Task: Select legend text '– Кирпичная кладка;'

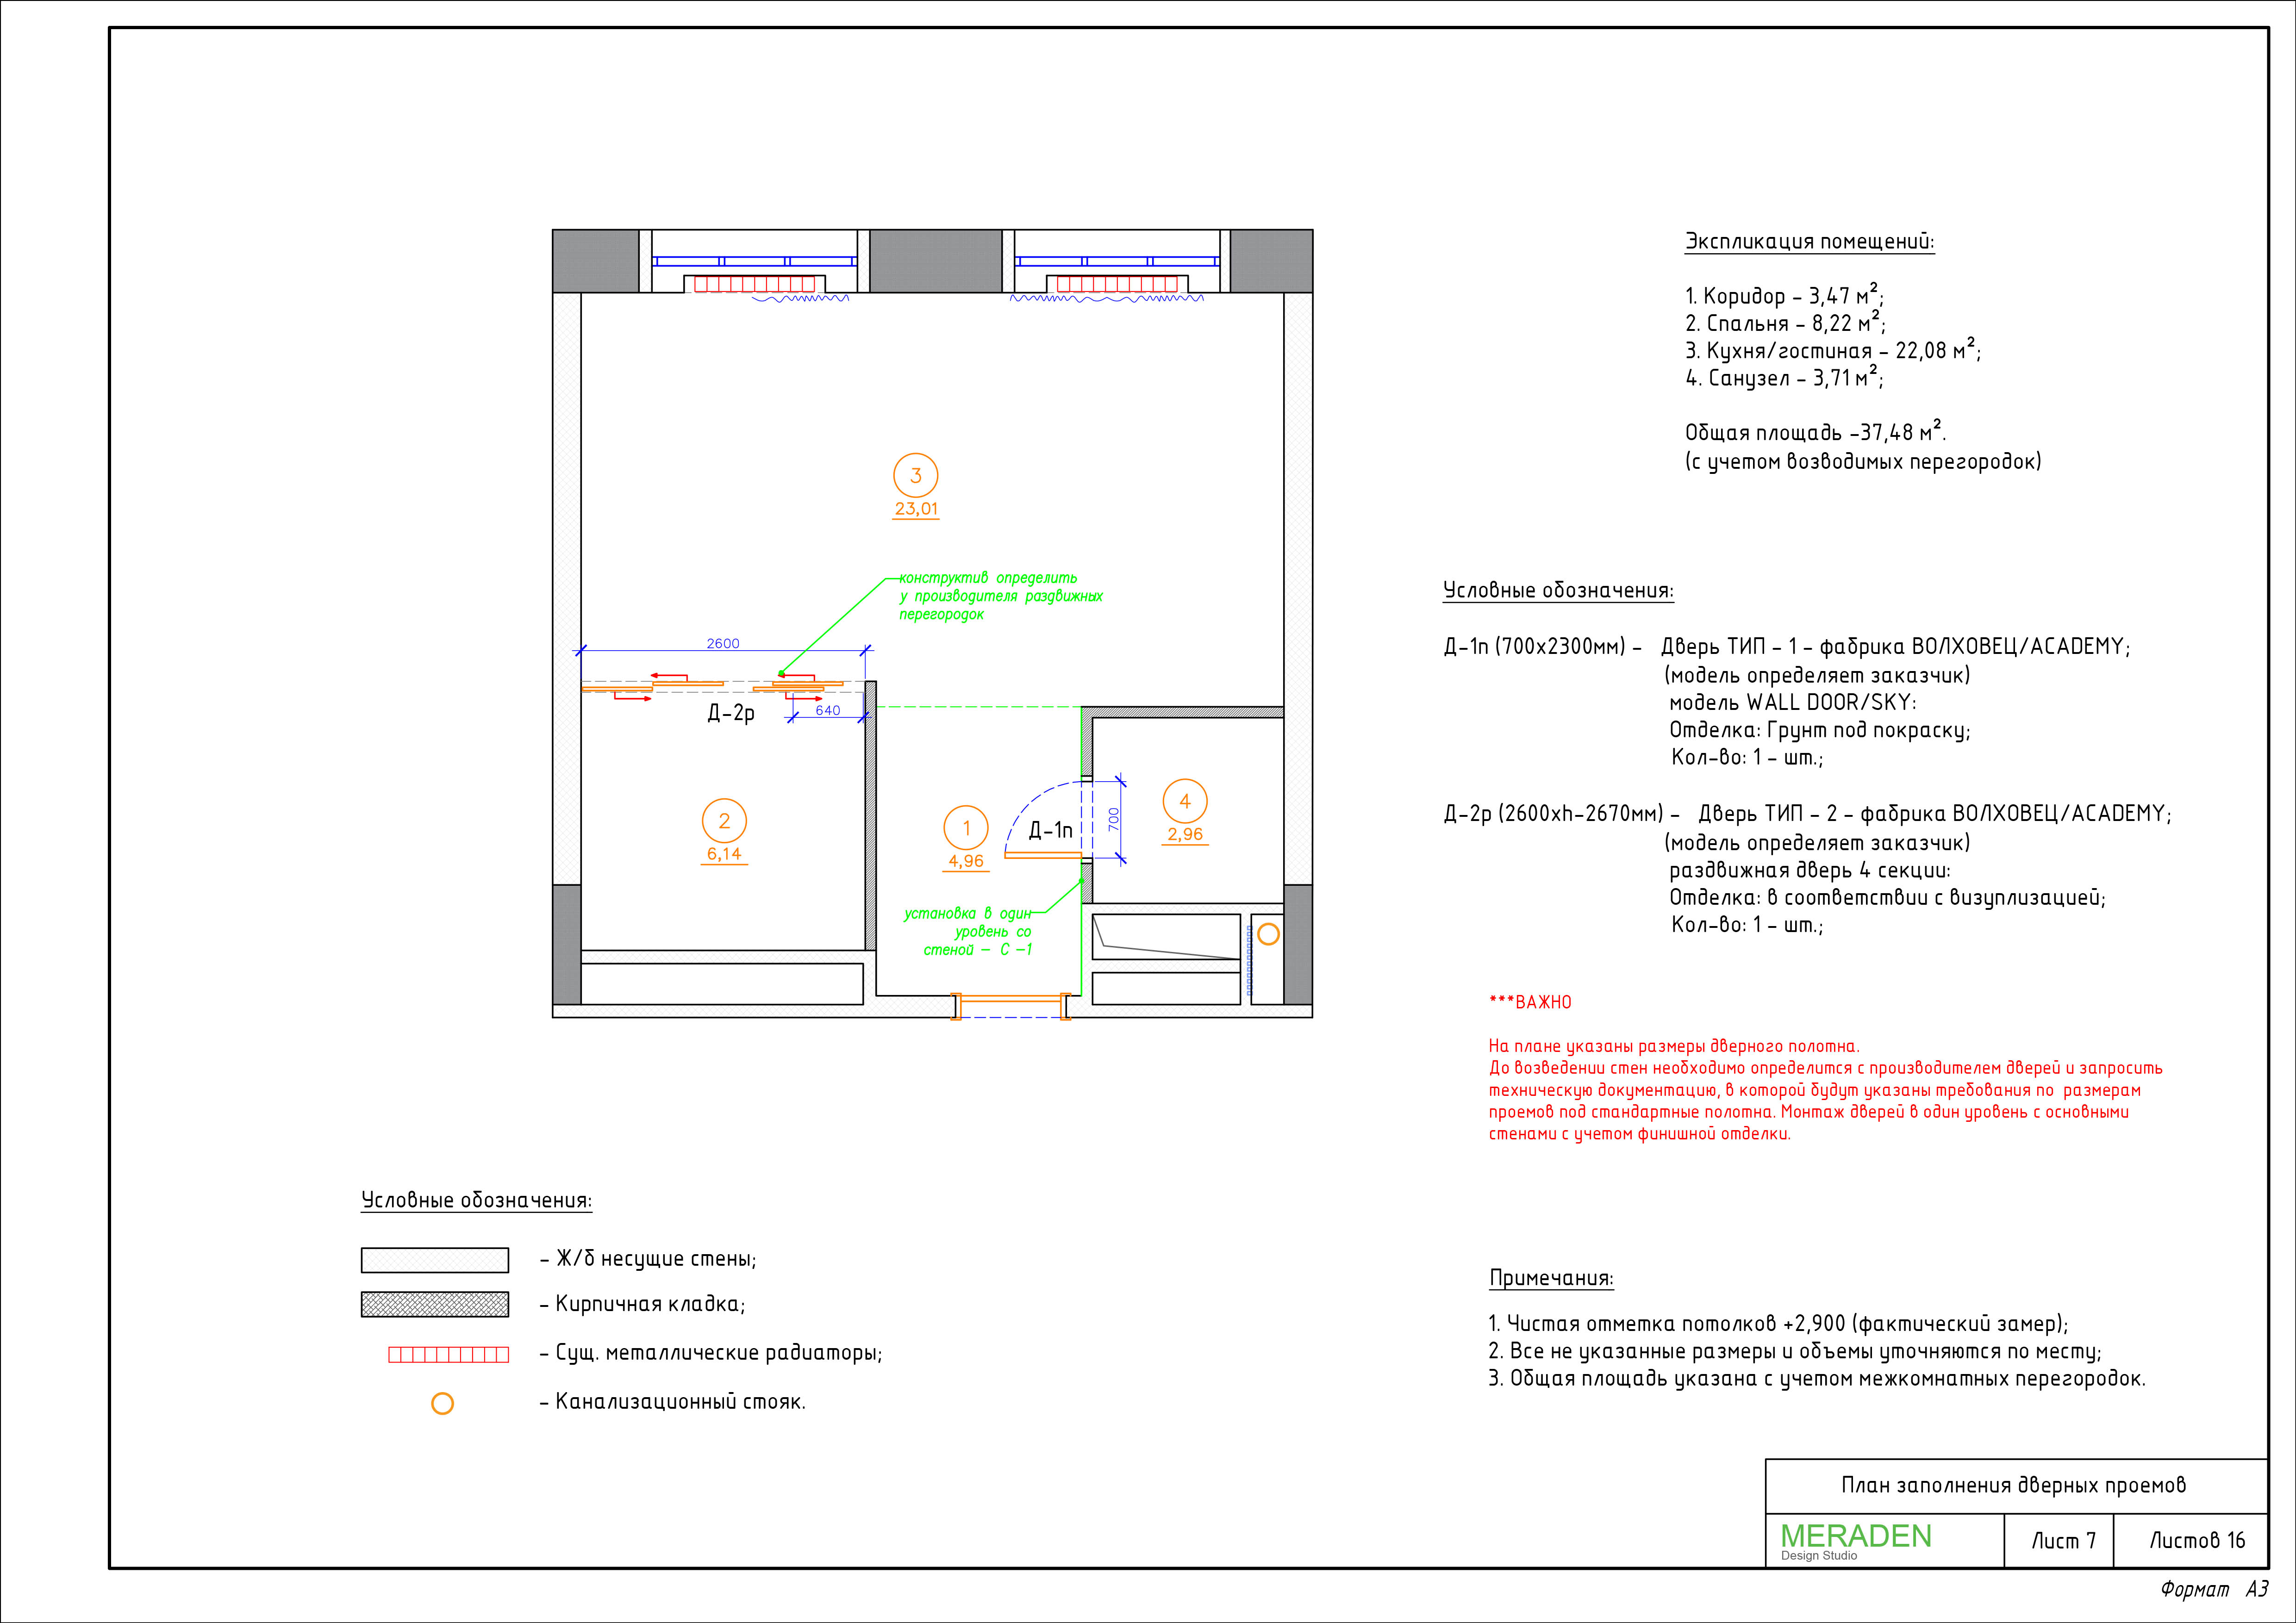Action: pyautogui.click(x=642, y=1304)
